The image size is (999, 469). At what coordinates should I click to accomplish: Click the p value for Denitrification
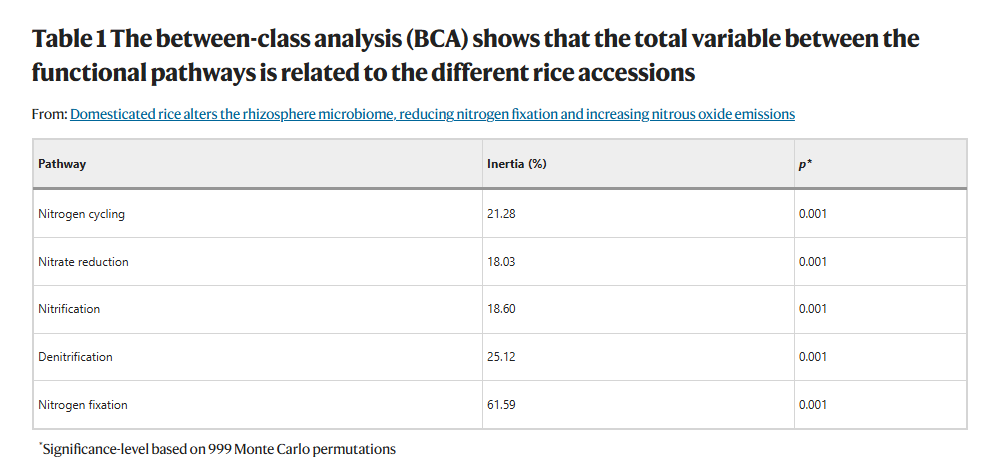coord(812,357)
